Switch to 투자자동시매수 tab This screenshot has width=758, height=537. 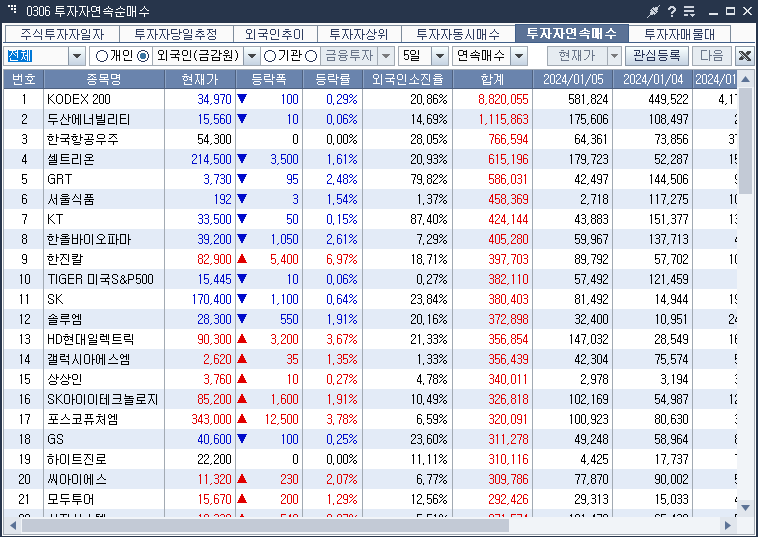coord(458,34)
